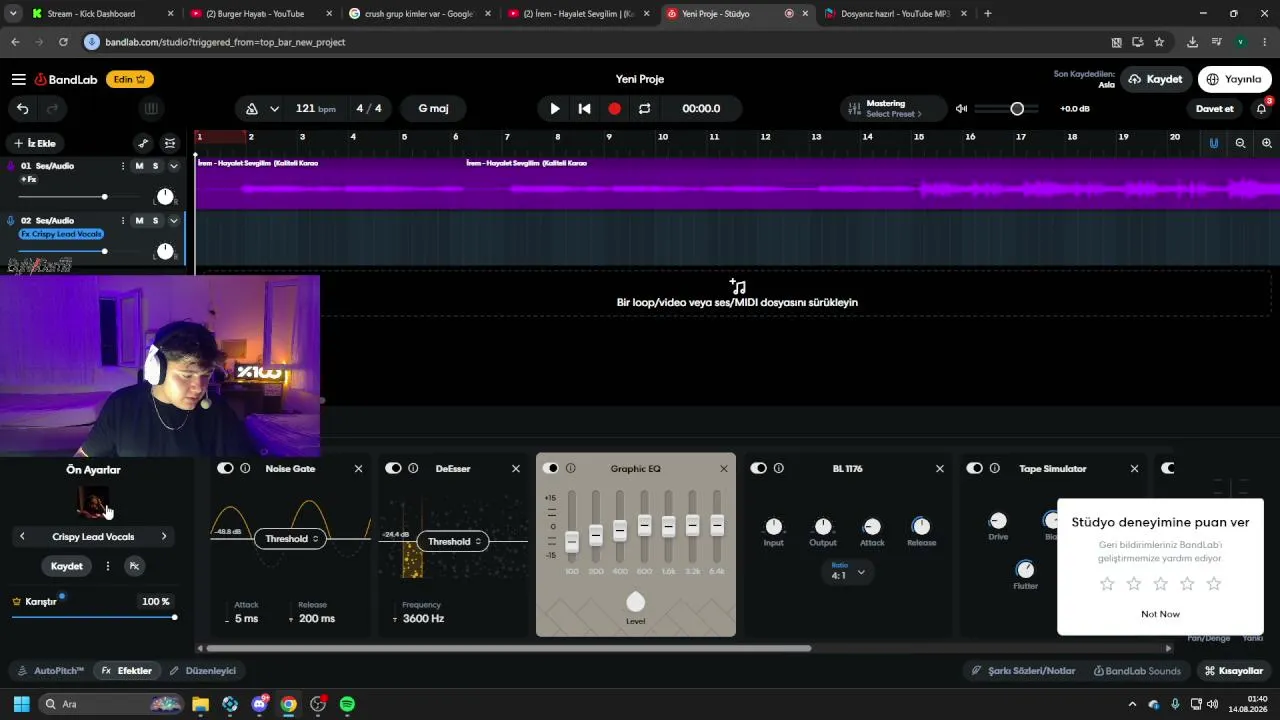The width and height of the screenshot is (1280, 720).
Task: Close the Tape Simulator effect
Action: coord(1134,468)
